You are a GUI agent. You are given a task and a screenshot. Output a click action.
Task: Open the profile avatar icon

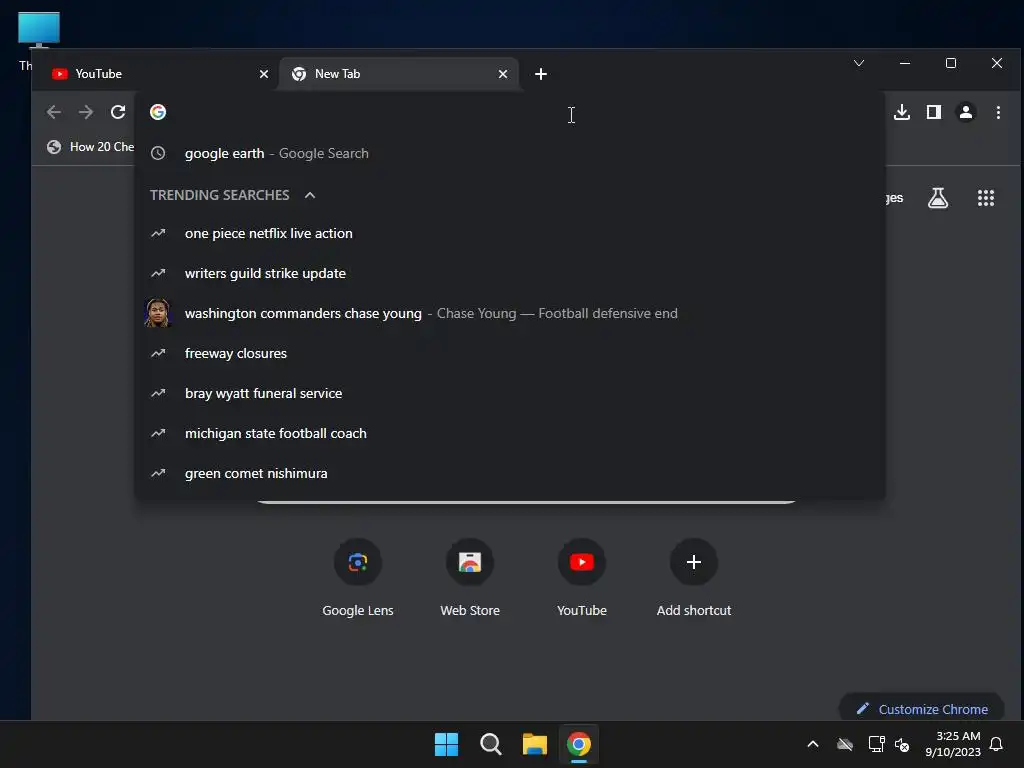966,112
